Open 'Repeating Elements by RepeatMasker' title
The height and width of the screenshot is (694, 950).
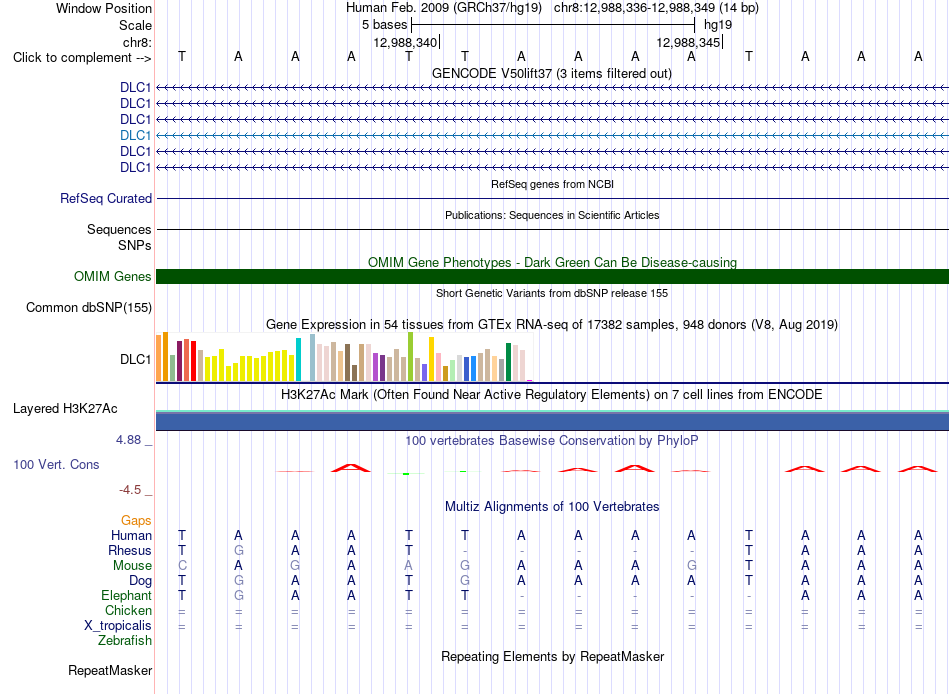553,656
